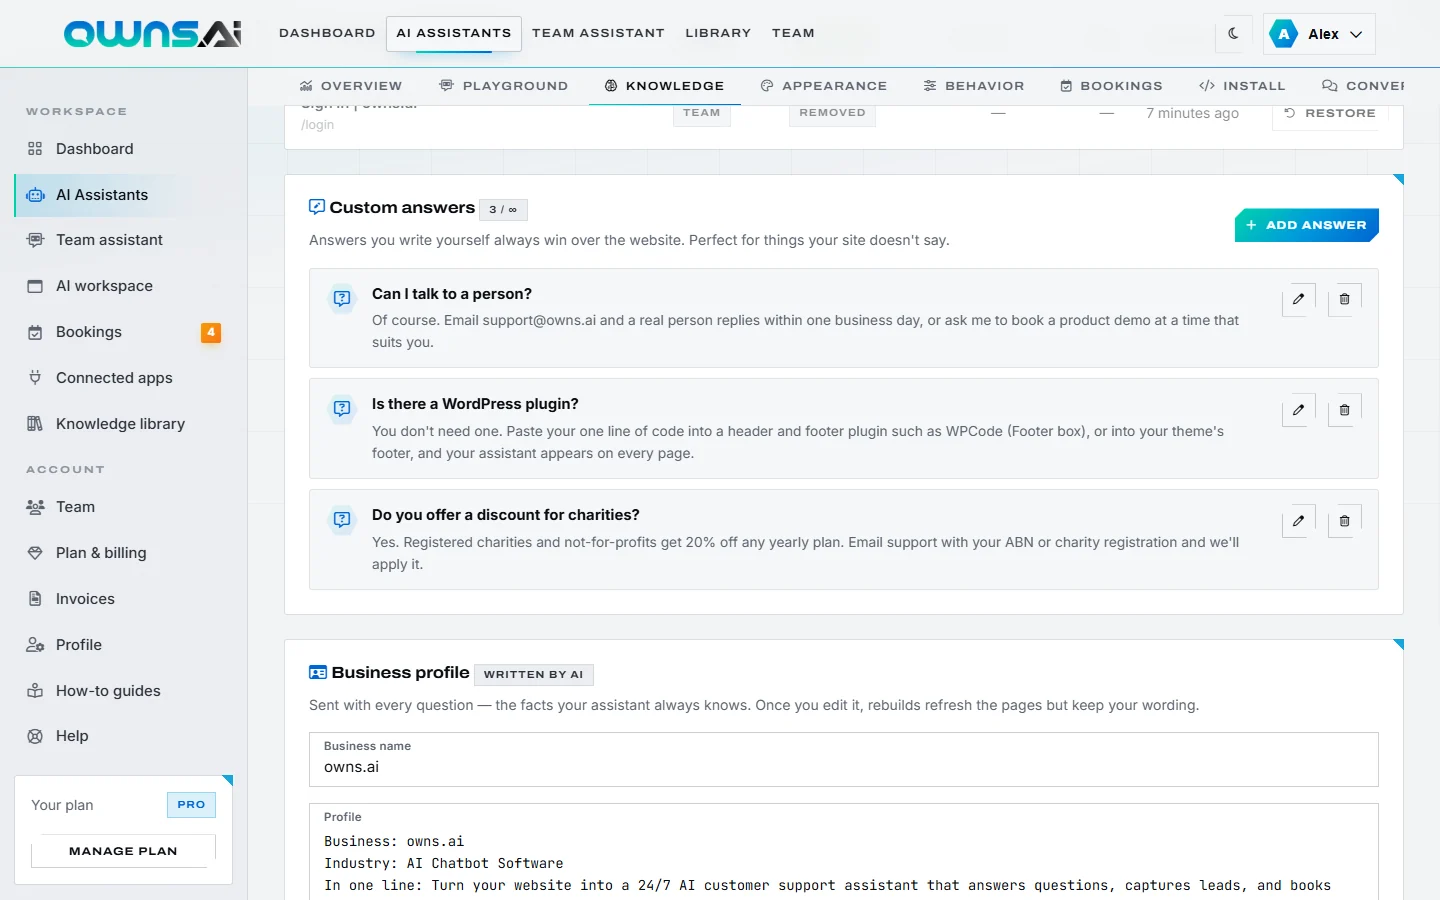1440x900 pixels.
Task: Click the Business name input field
Action: 844,759
